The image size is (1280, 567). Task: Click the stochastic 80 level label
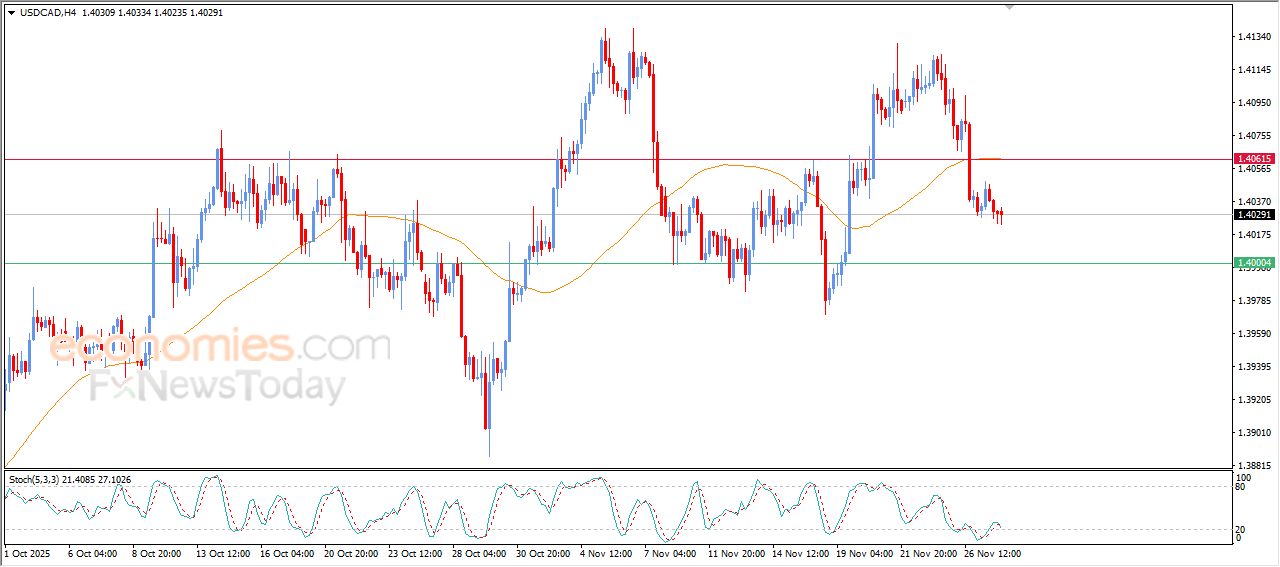(x=1239, y=487)
